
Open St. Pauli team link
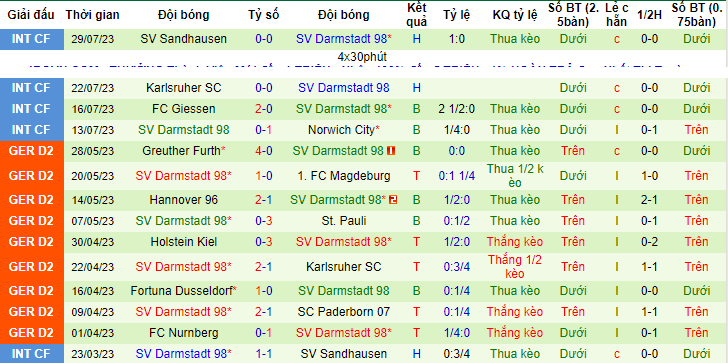344,221
